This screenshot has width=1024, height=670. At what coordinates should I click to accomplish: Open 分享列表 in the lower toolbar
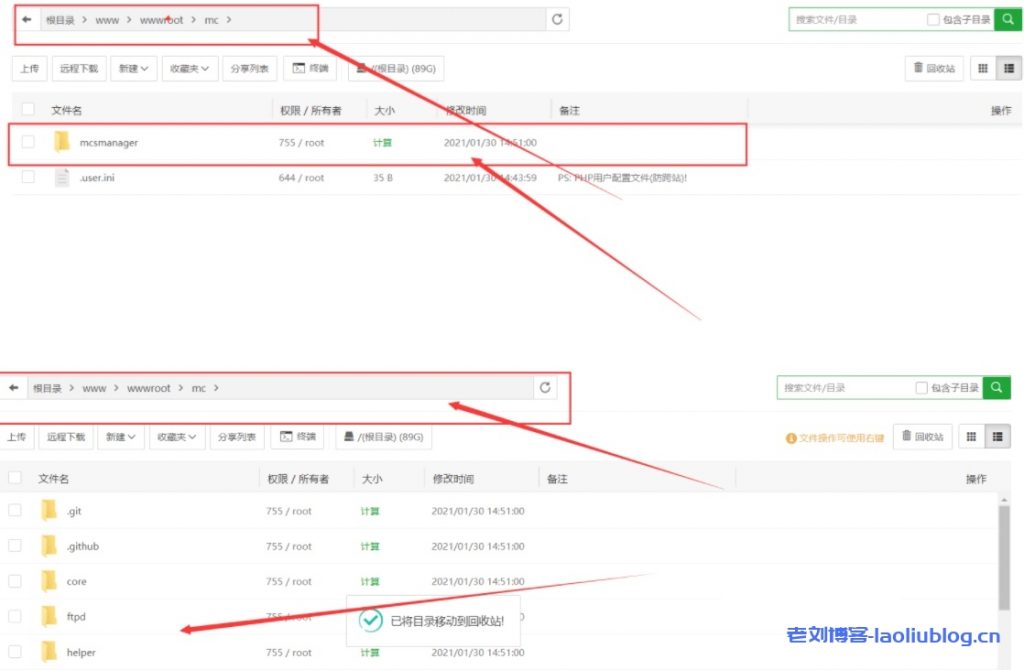click(x=237, y=436)
